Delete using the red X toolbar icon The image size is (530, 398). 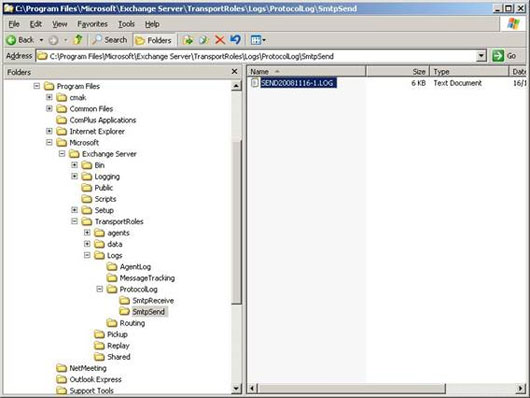click(220, 40)
